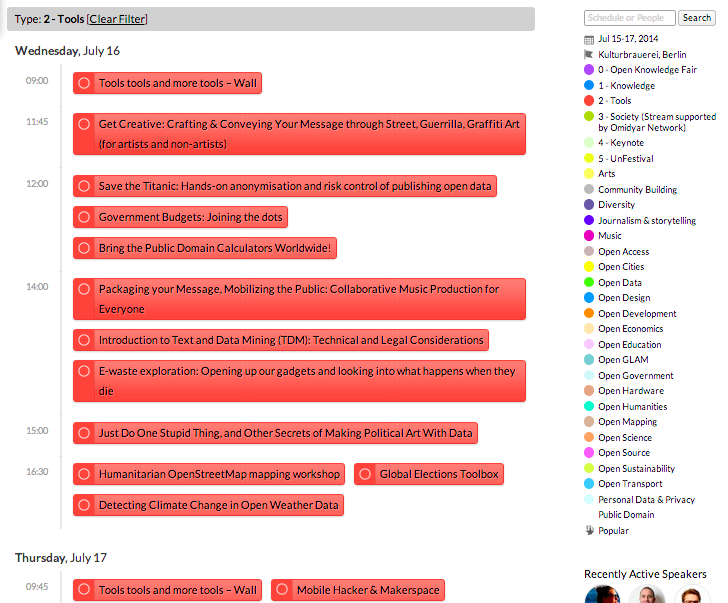
Task: Select Arts category
Action: 606,174
